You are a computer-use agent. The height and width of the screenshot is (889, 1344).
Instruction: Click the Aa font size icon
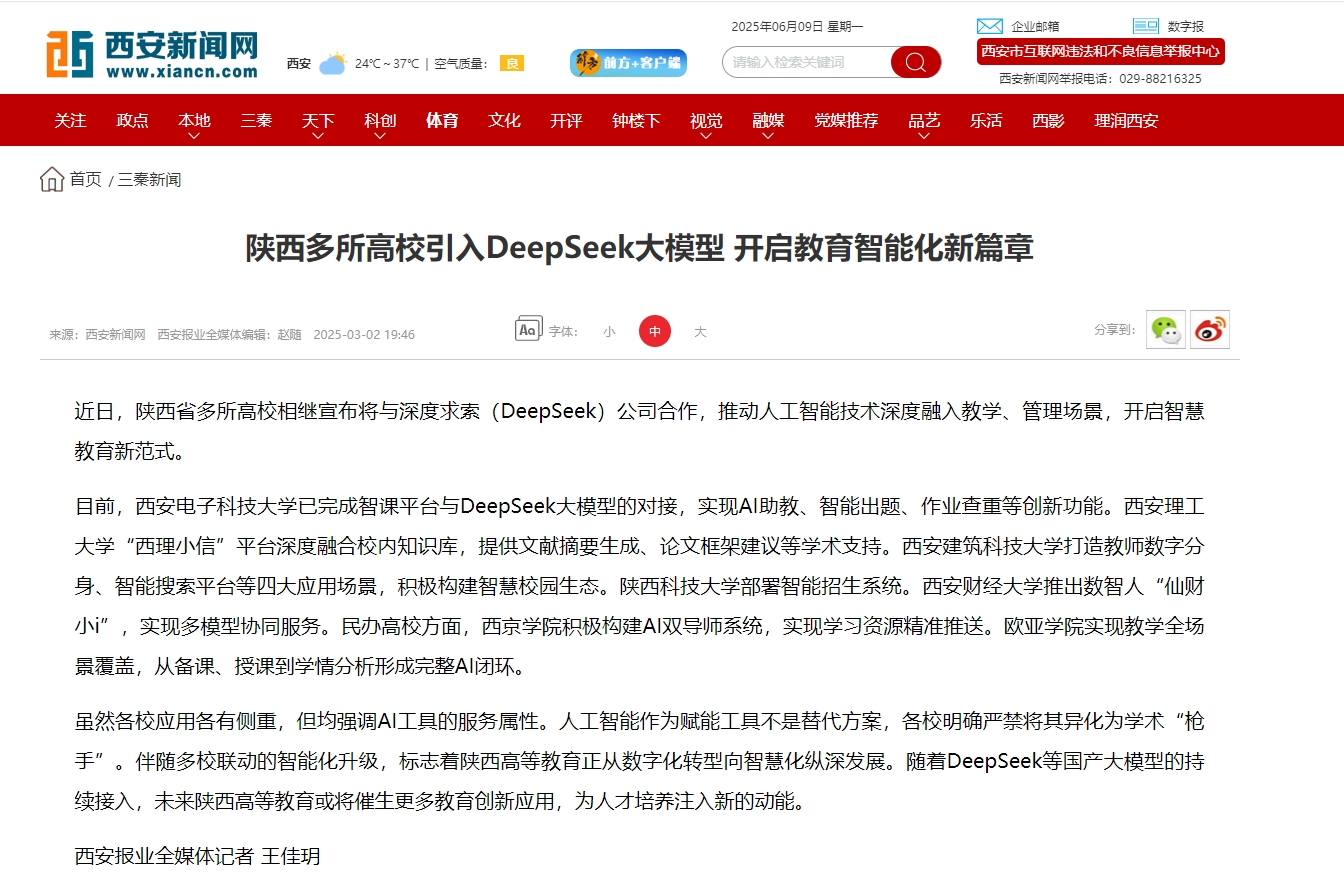point(529,329)
